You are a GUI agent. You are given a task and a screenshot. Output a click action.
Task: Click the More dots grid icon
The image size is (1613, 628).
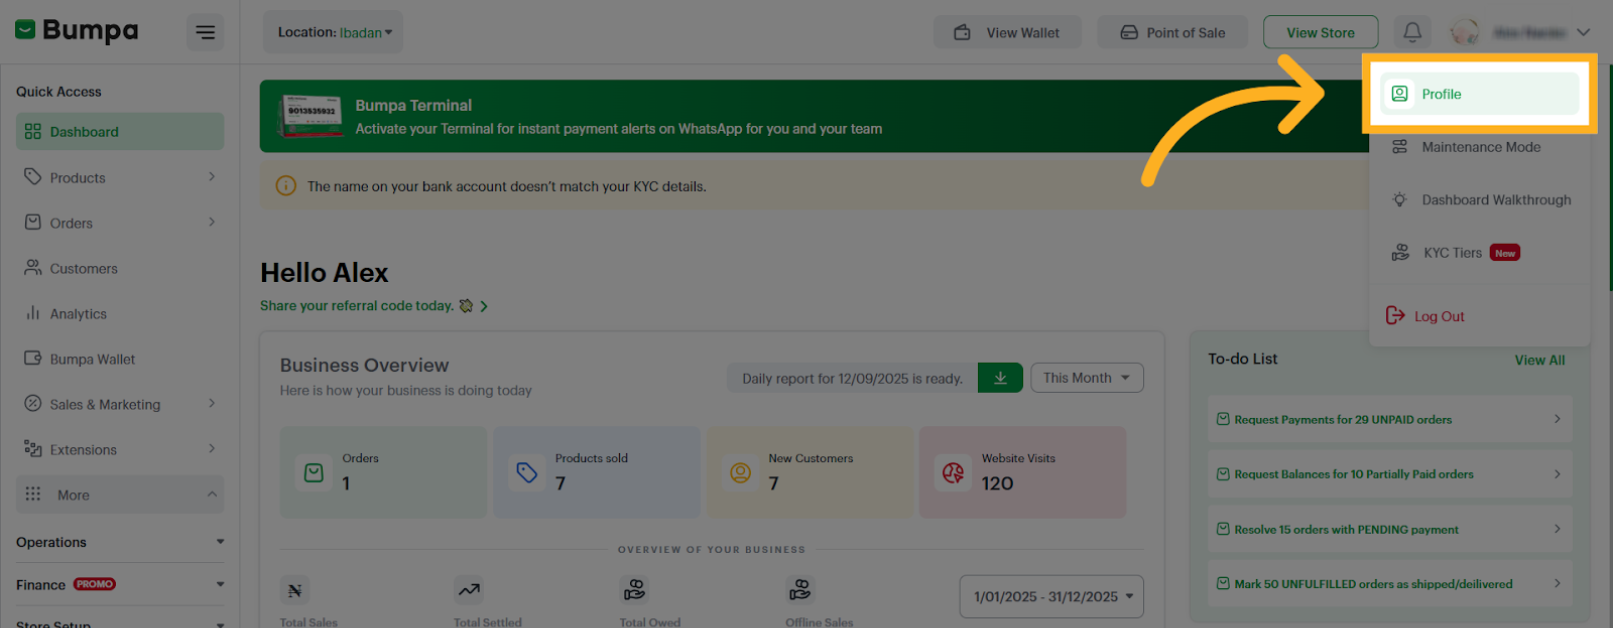33,494
